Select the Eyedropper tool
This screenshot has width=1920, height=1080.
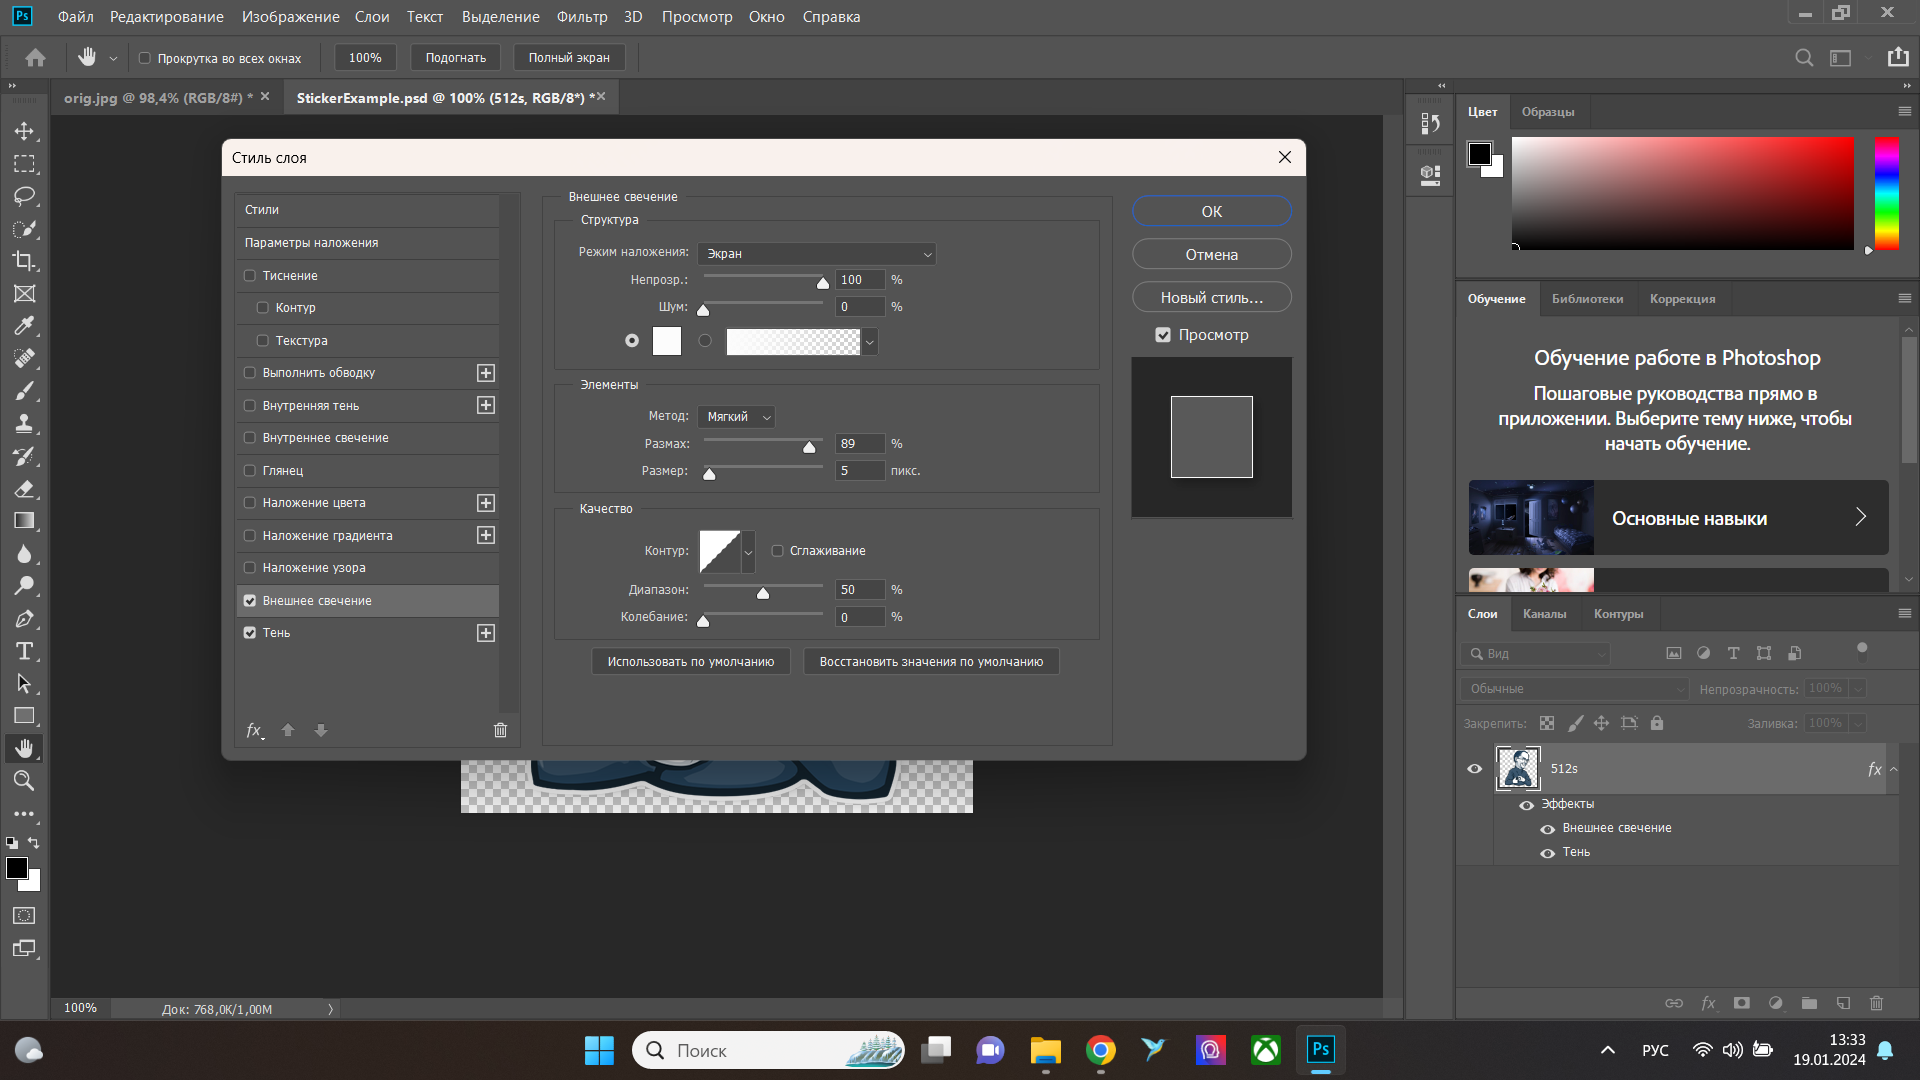tap(24, 326)
